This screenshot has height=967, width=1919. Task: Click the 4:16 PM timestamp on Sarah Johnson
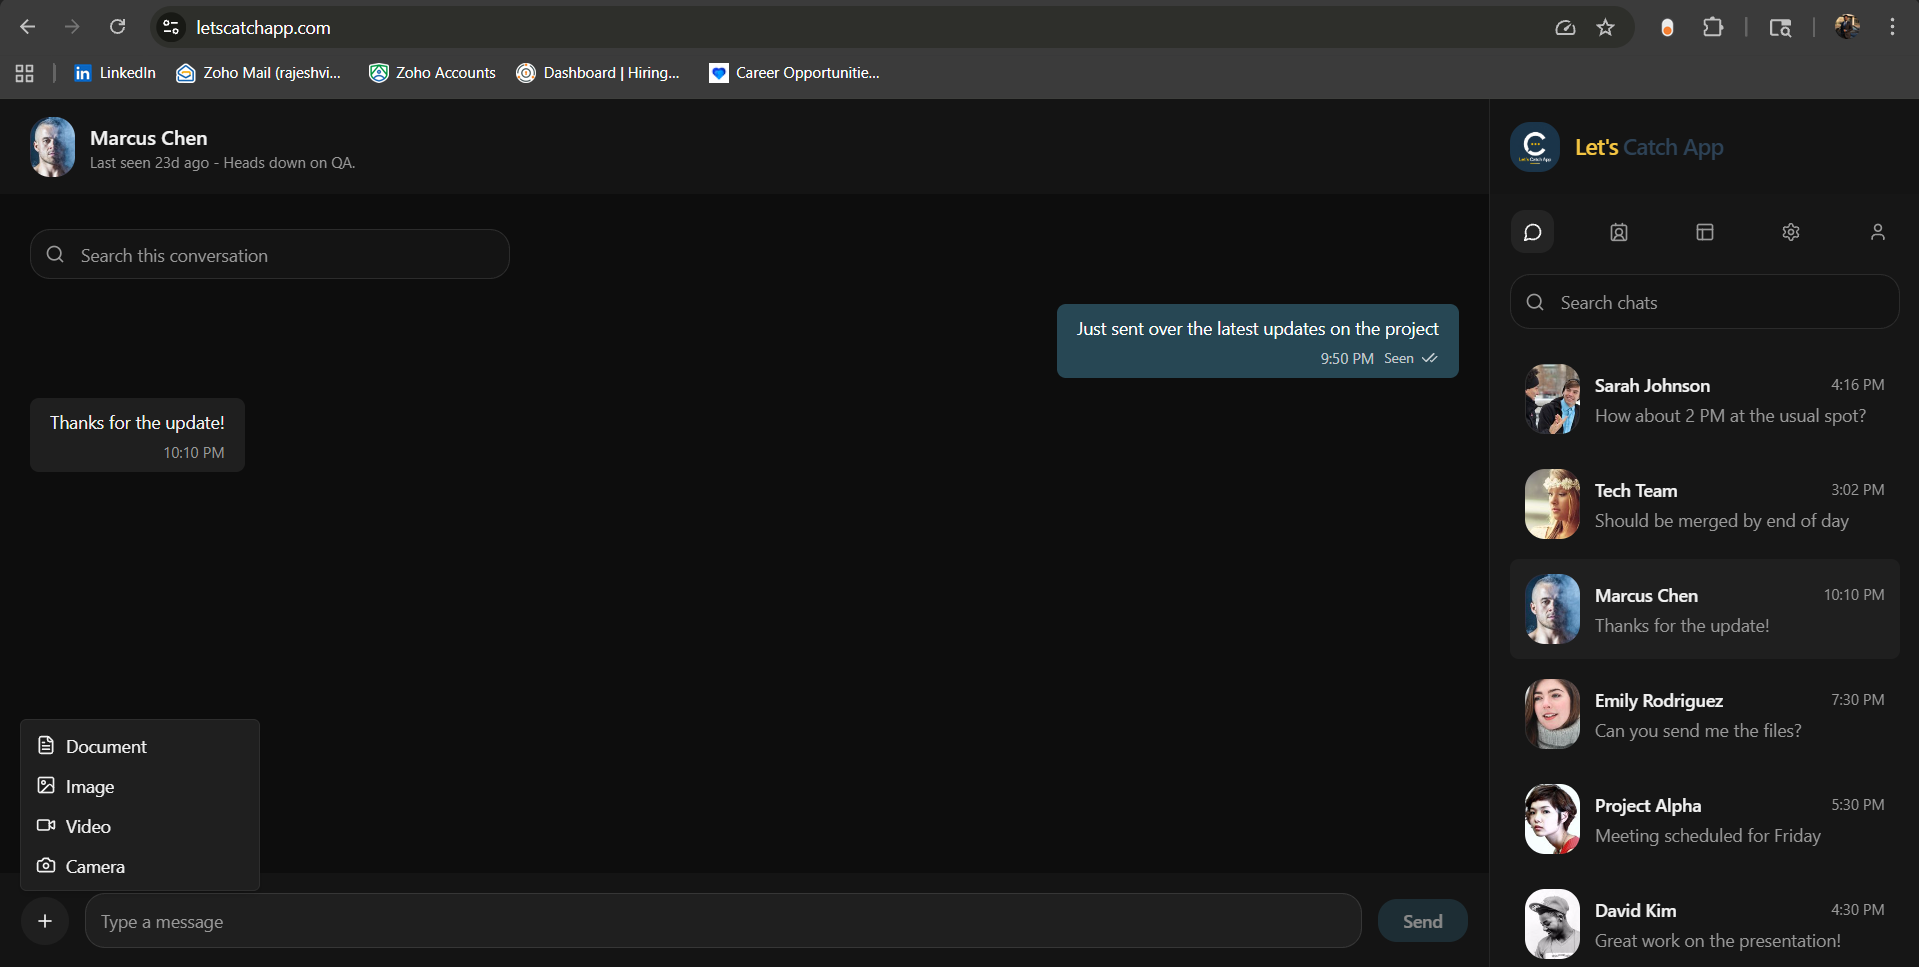1857,385
